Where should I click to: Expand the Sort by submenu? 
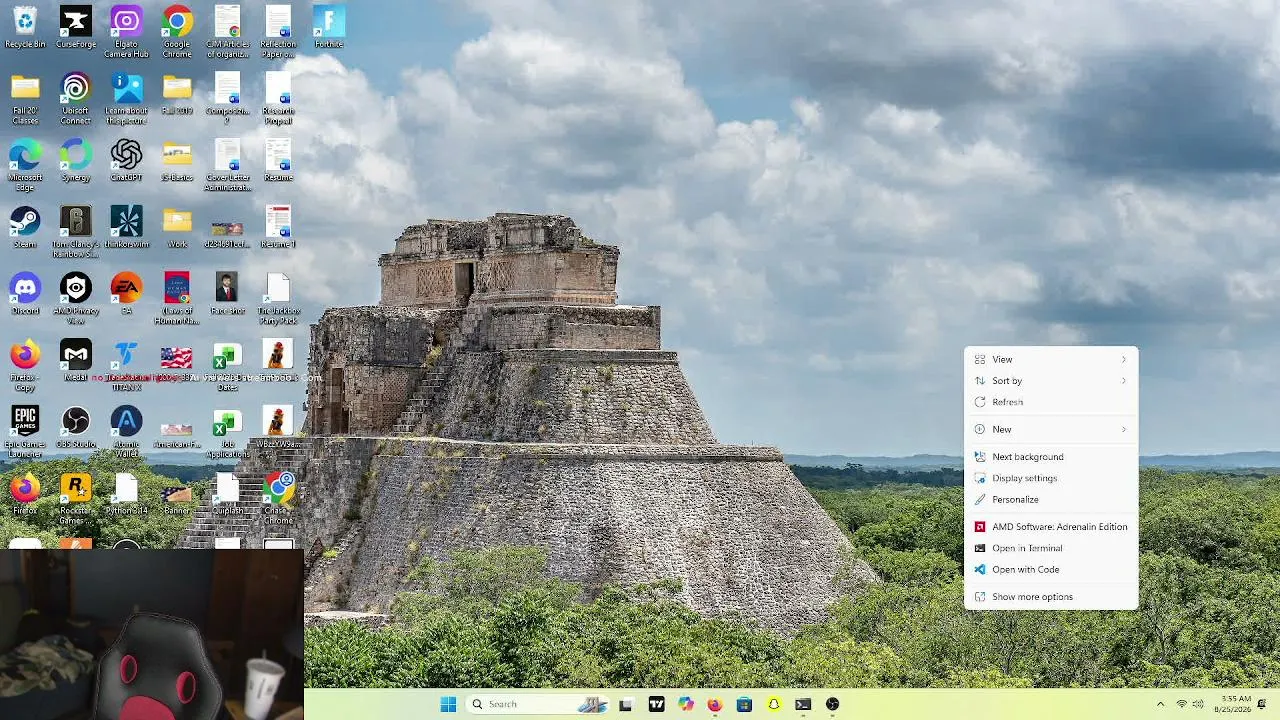point(1051,380)
